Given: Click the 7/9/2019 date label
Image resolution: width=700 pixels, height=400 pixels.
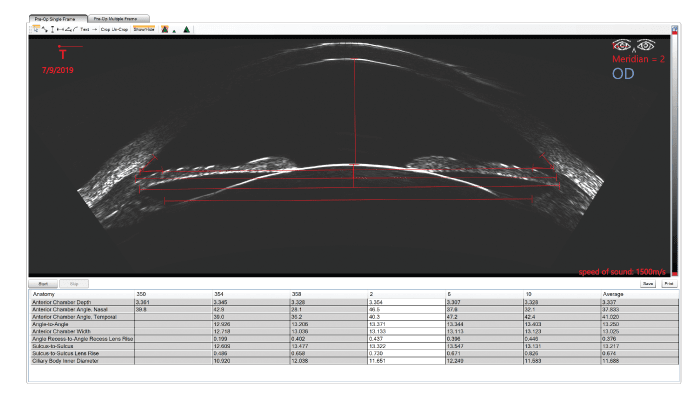Looking at the screenshot, I should (x=58, y=70).
